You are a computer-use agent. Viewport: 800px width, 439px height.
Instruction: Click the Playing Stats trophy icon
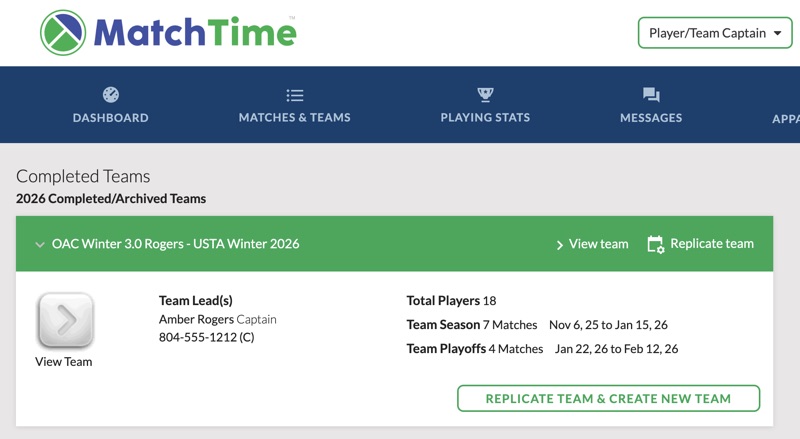point(485,94)
